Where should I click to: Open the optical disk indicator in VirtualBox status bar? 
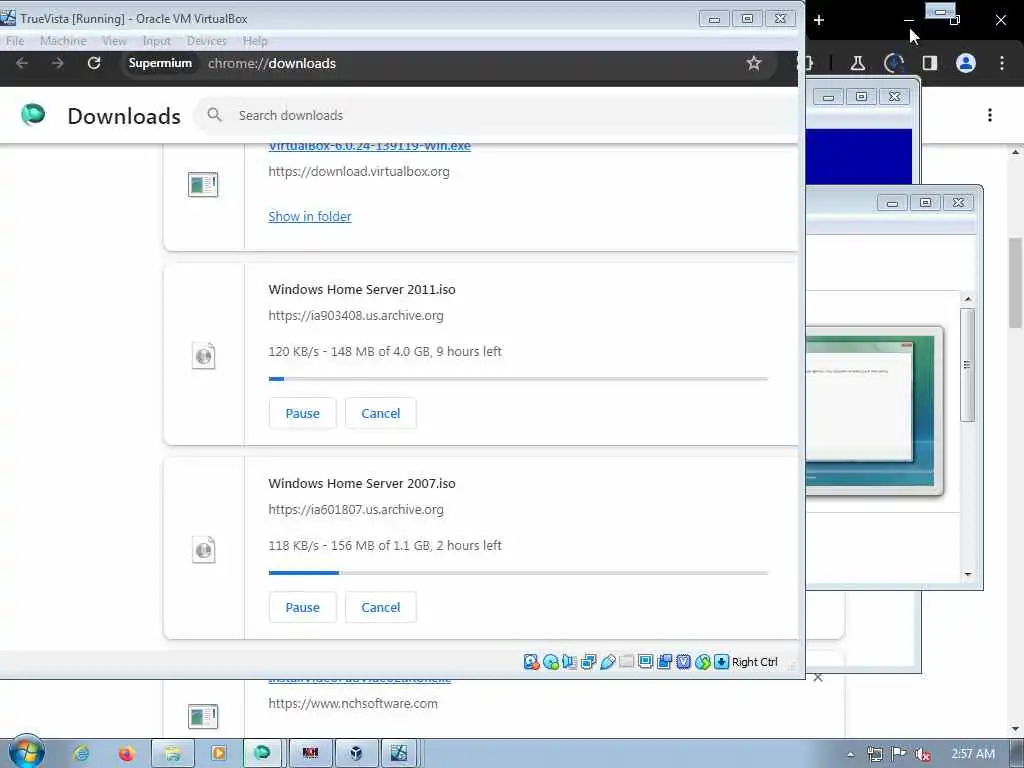(551, 662)
